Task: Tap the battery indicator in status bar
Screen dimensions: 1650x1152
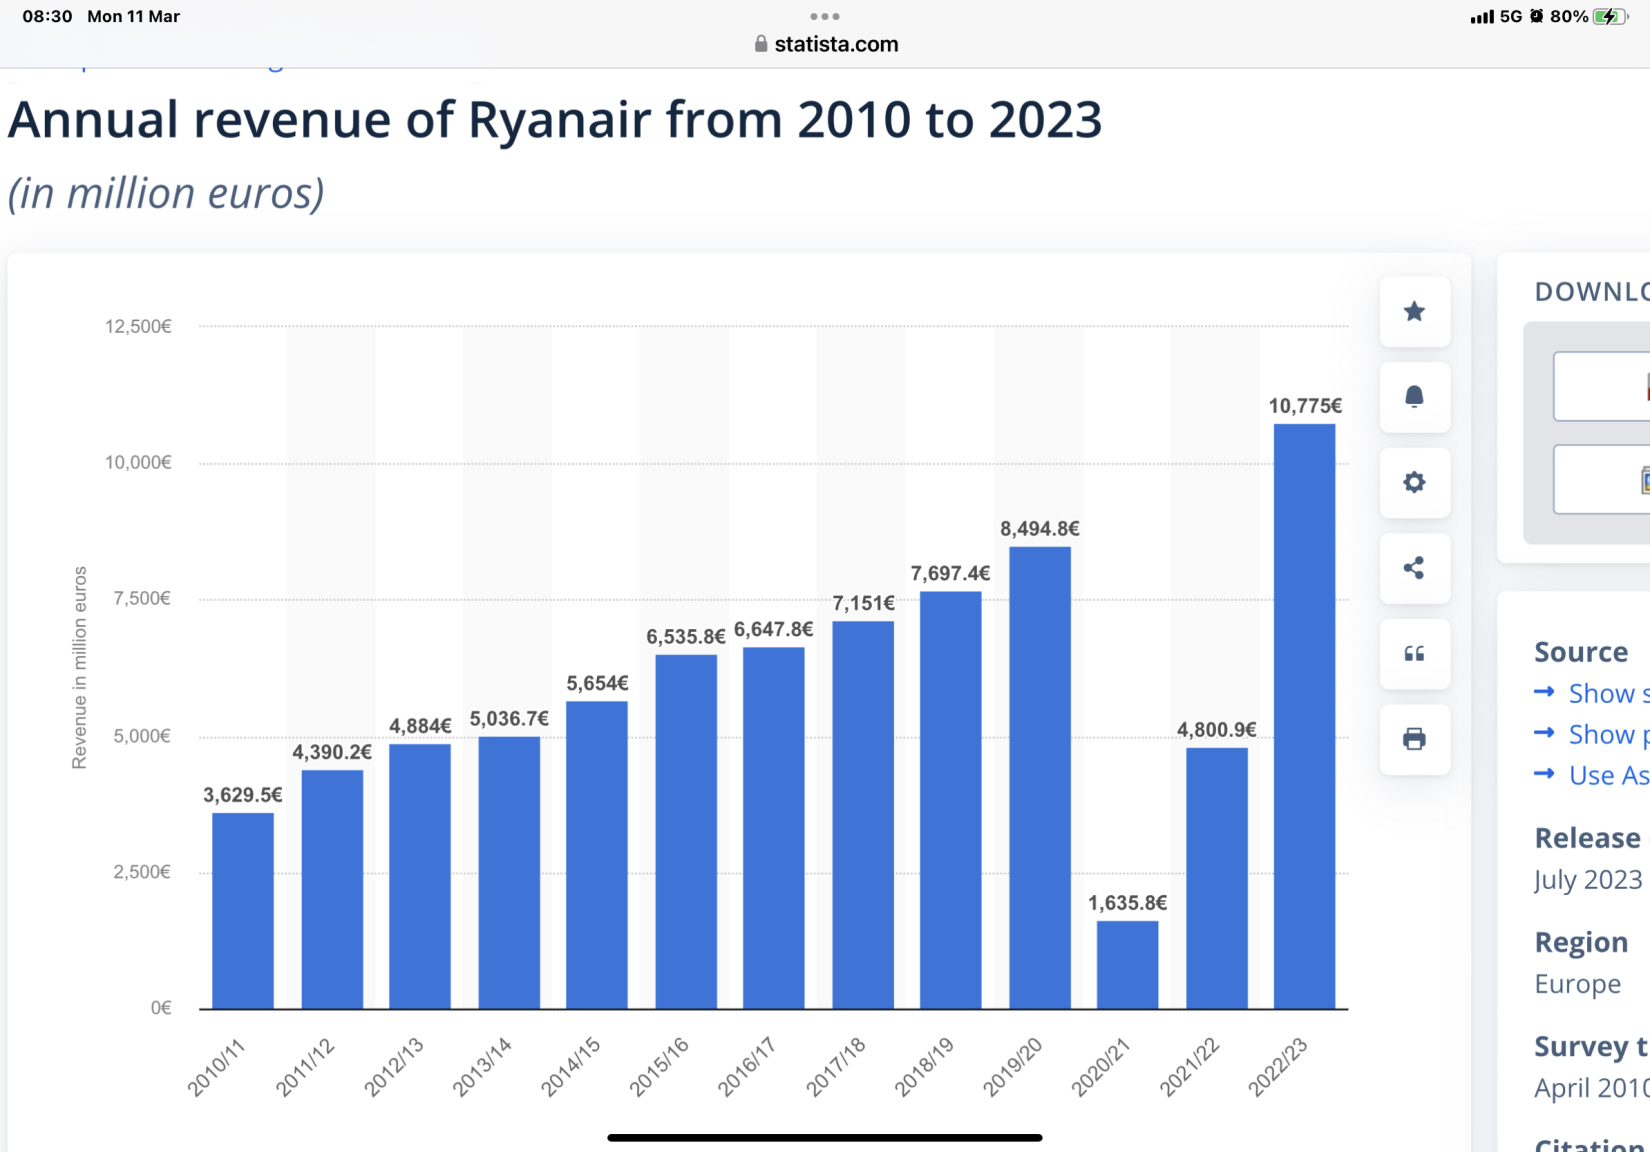Action: tap(1611, 16)
